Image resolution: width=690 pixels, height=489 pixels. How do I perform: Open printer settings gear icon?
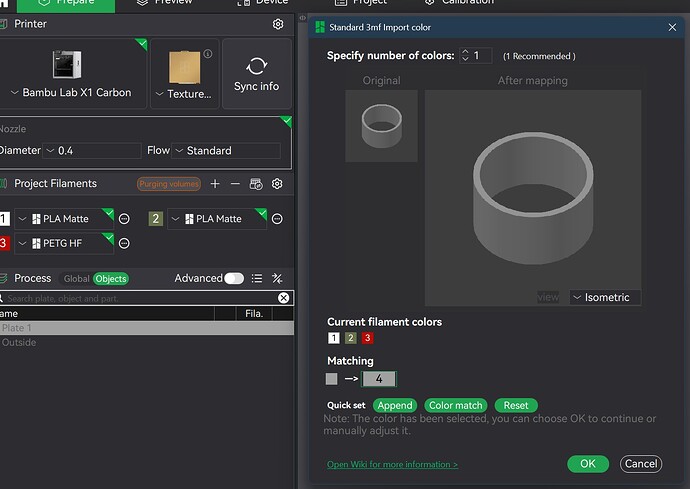coord(278,24)
